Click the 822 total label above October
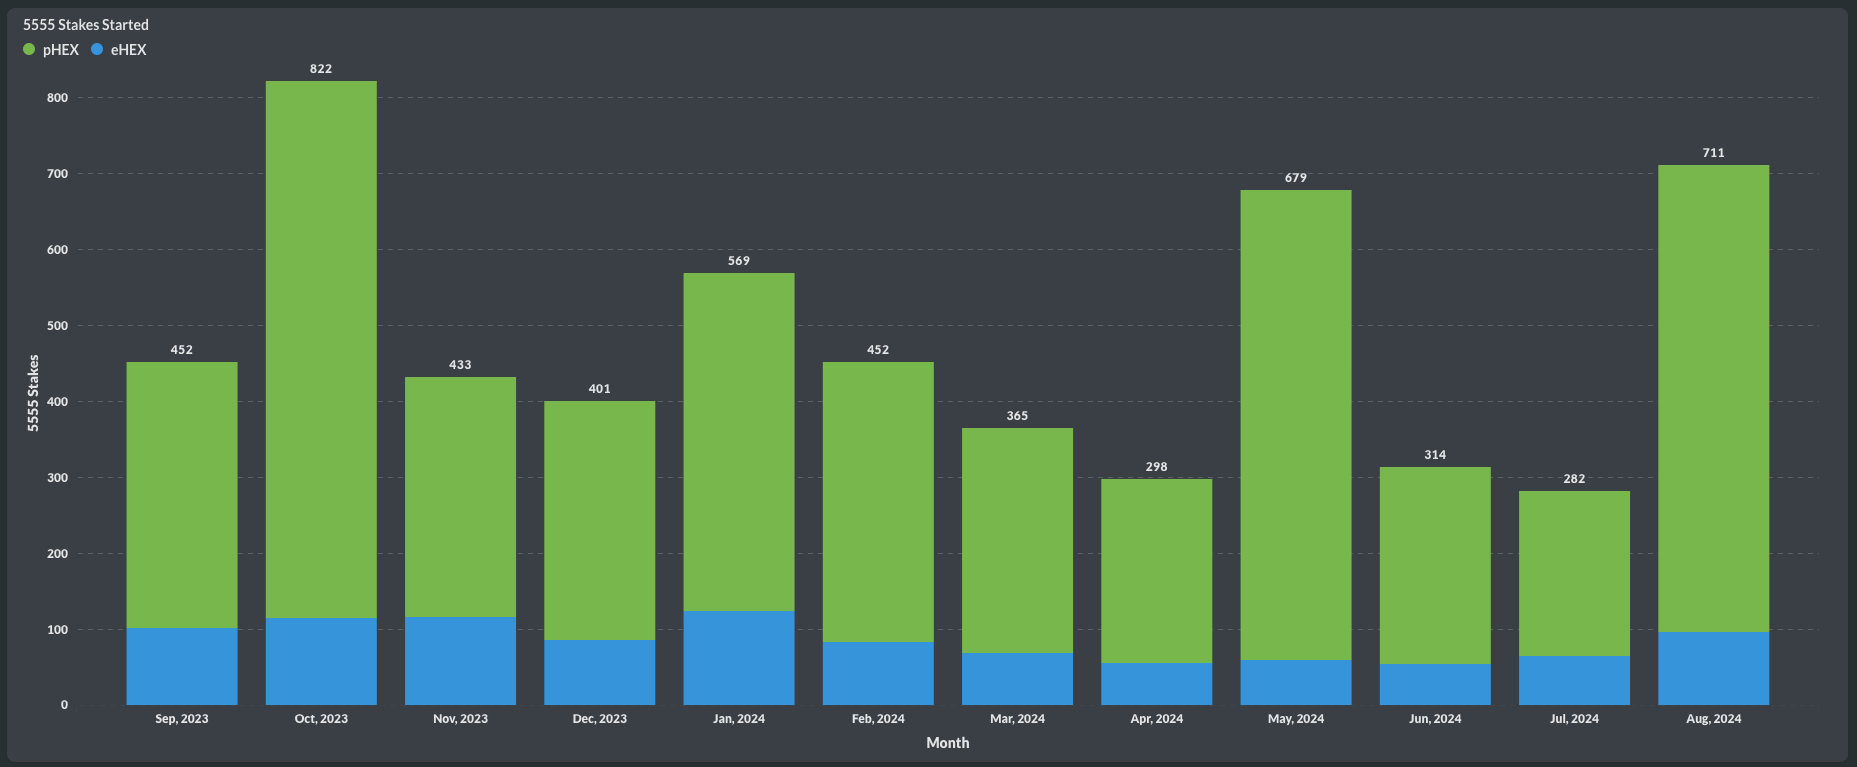 321,69
